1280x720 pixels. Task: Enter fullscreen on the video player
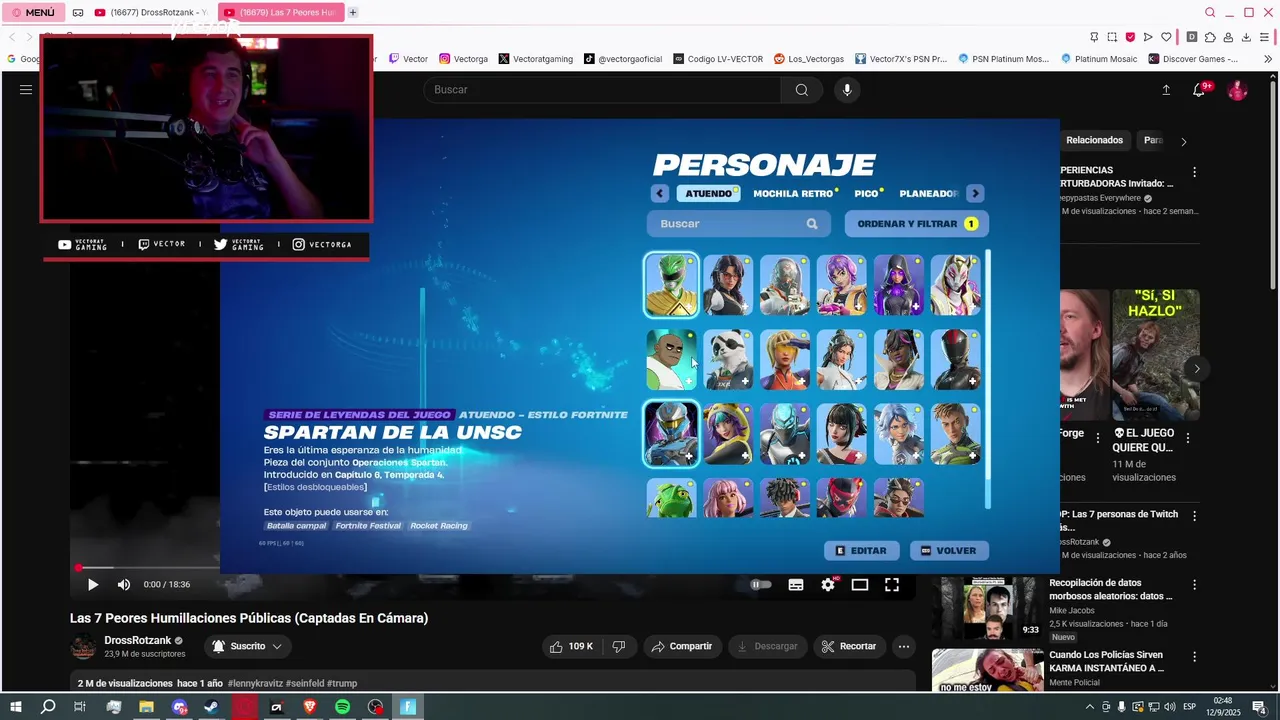pyautogui.click(x=892, y=585)
